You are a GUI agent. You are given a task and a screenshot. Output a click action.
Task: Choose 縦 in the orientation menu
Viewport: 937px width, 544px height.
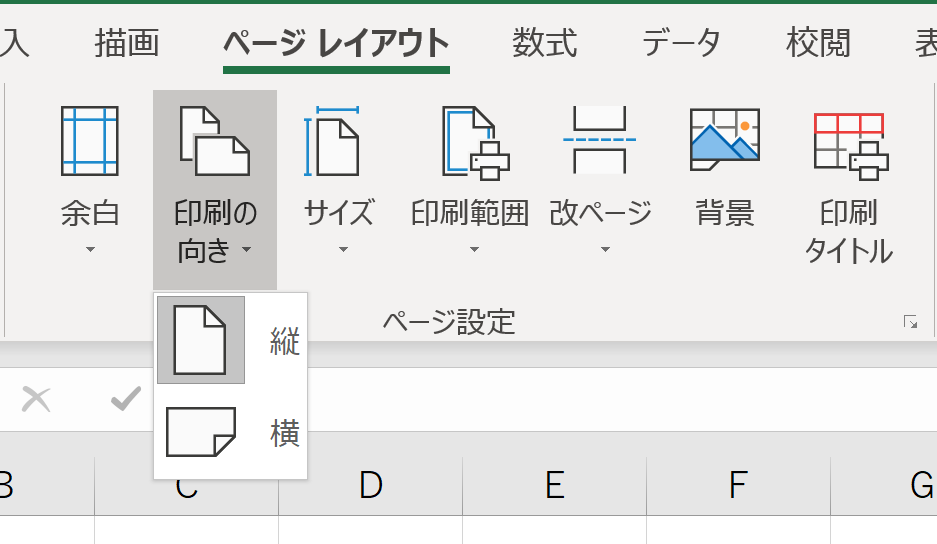231,340
